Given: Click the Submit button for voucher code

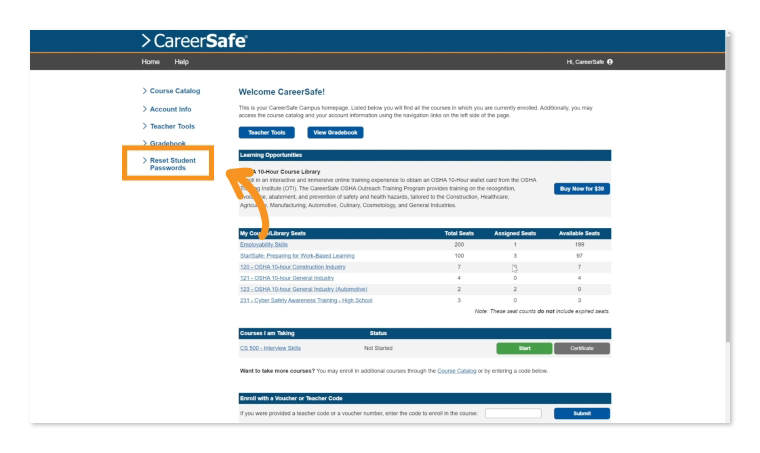Looking at the screenshot, I should point(582,413).
